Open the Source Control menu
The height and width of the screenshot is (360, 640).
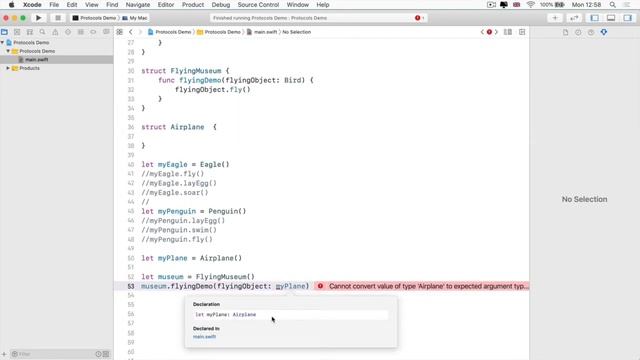point(258,5)
